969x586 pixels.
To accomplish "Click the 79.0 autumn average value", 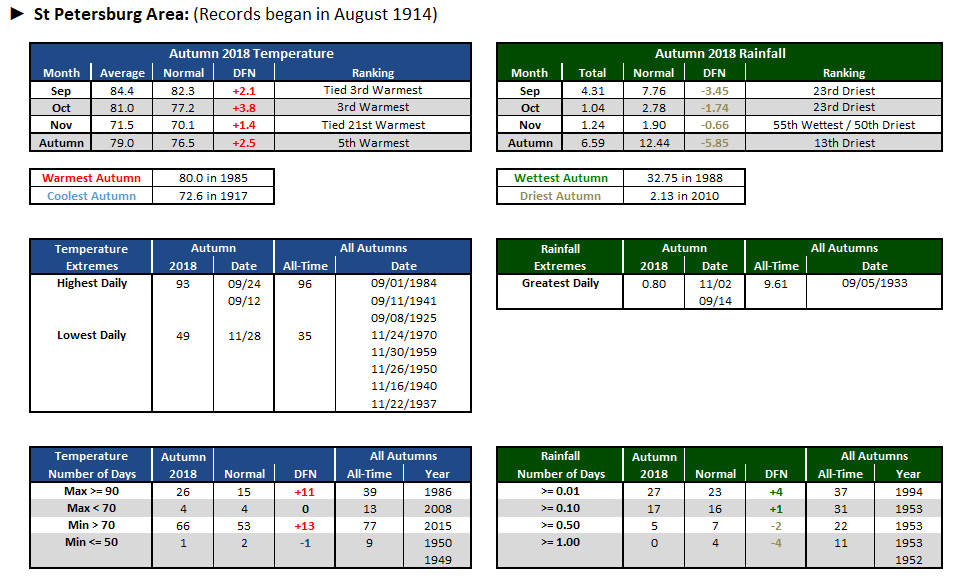I will pos(122,143).
